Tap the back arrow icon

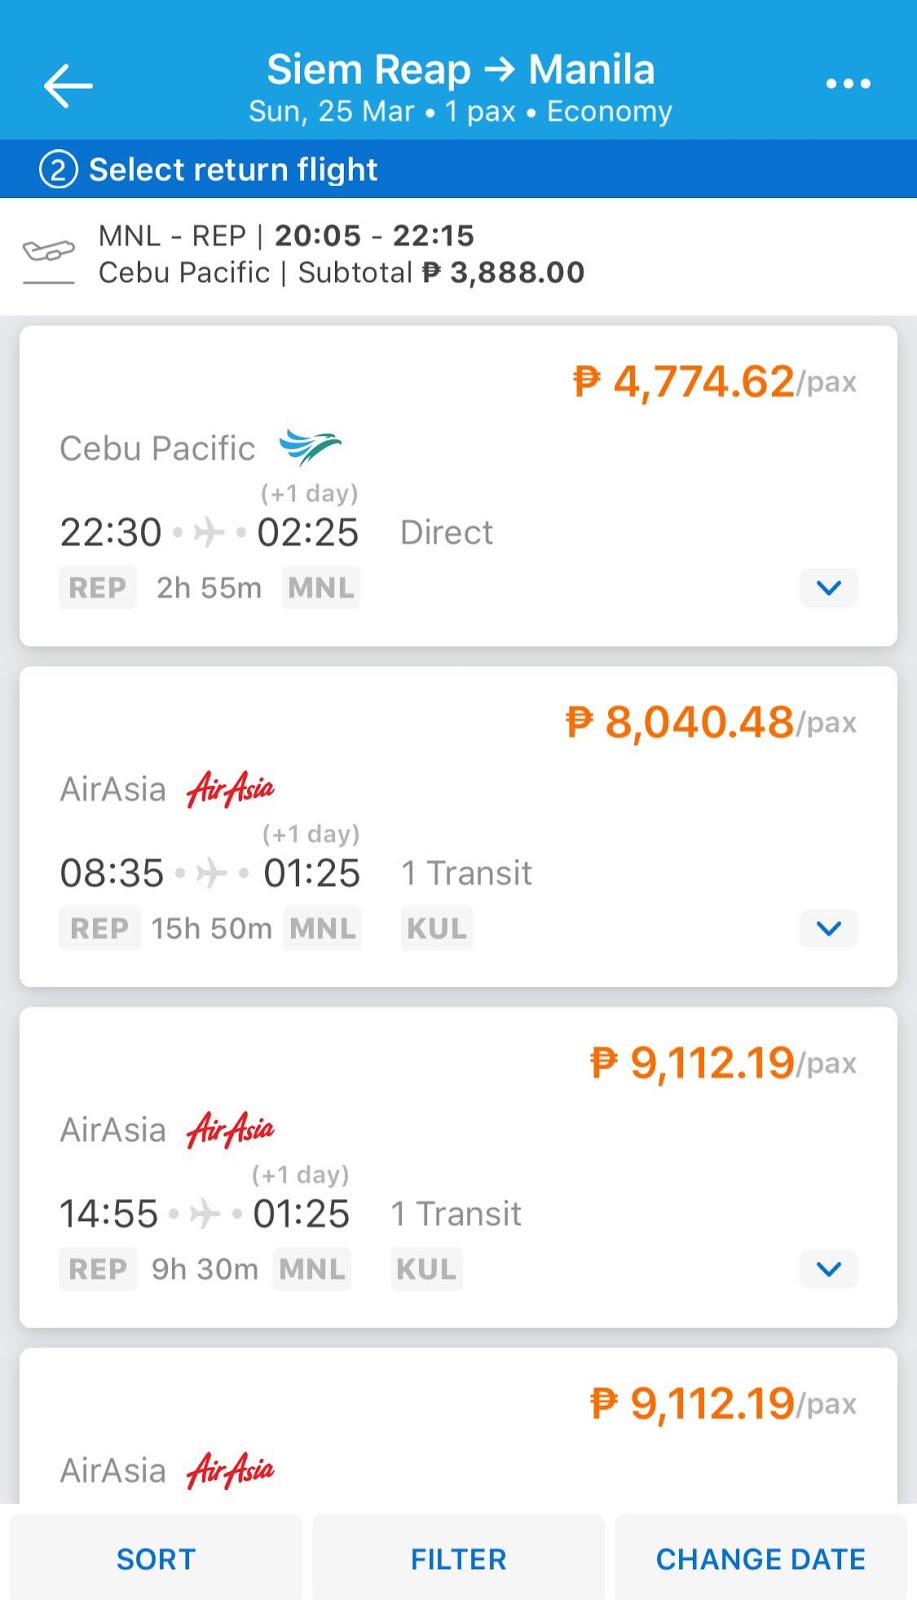tap(67, 85)
